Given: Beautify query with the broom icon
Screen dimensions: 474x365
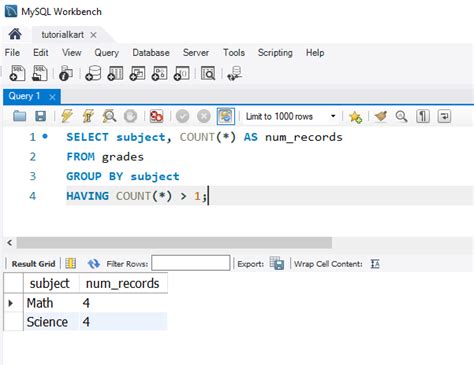Looking at the screenshot, I should (x=381, y=116).
